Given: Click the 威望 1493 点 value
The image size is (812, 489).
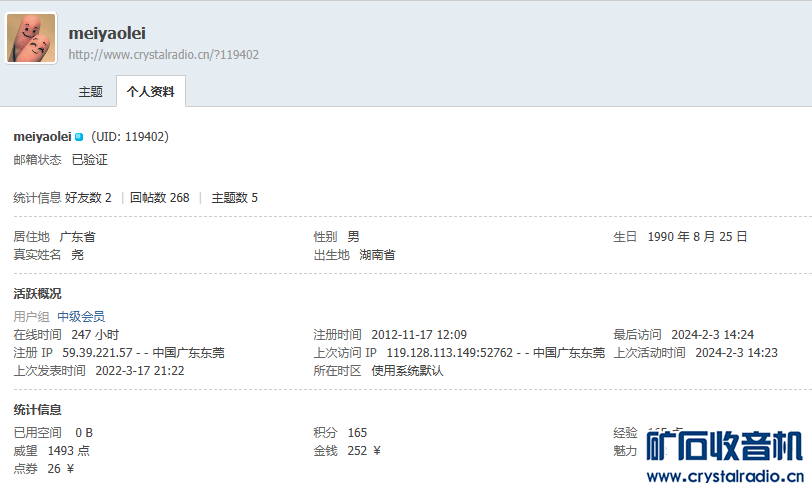Looking at the screenshot, I should [68, 451].
